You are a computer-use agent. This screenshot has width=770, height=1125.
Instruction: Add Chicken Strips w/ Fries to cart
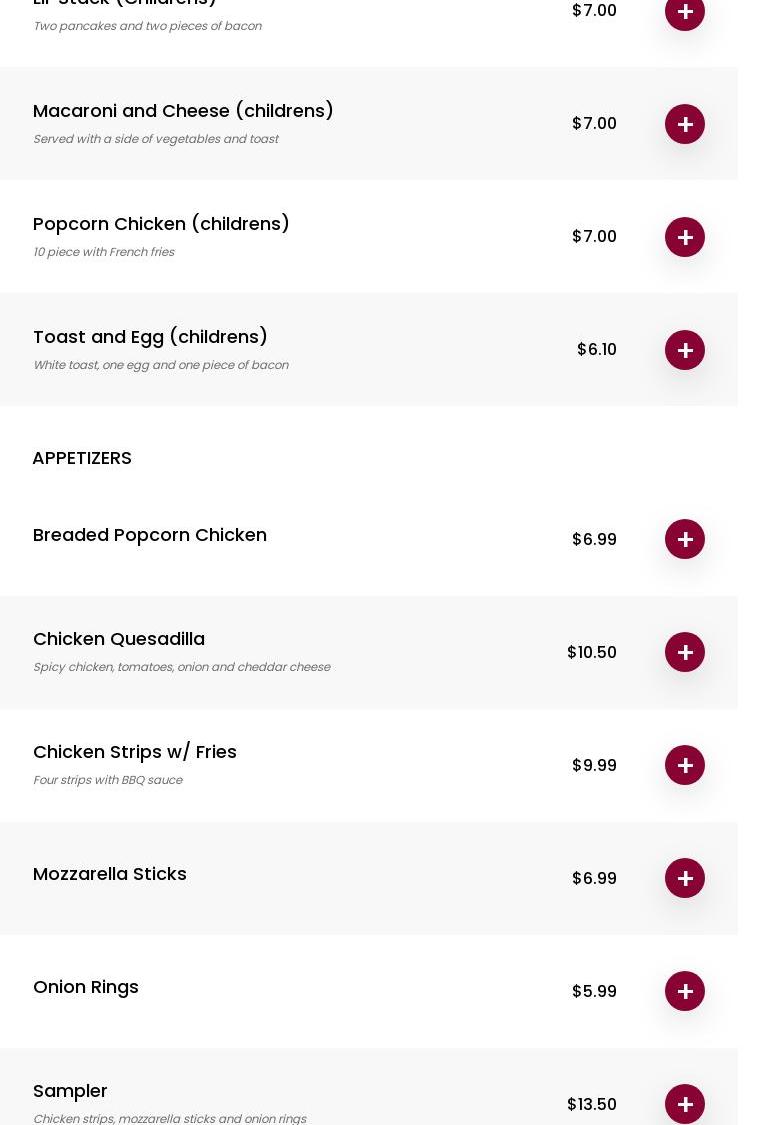(685, 765)
